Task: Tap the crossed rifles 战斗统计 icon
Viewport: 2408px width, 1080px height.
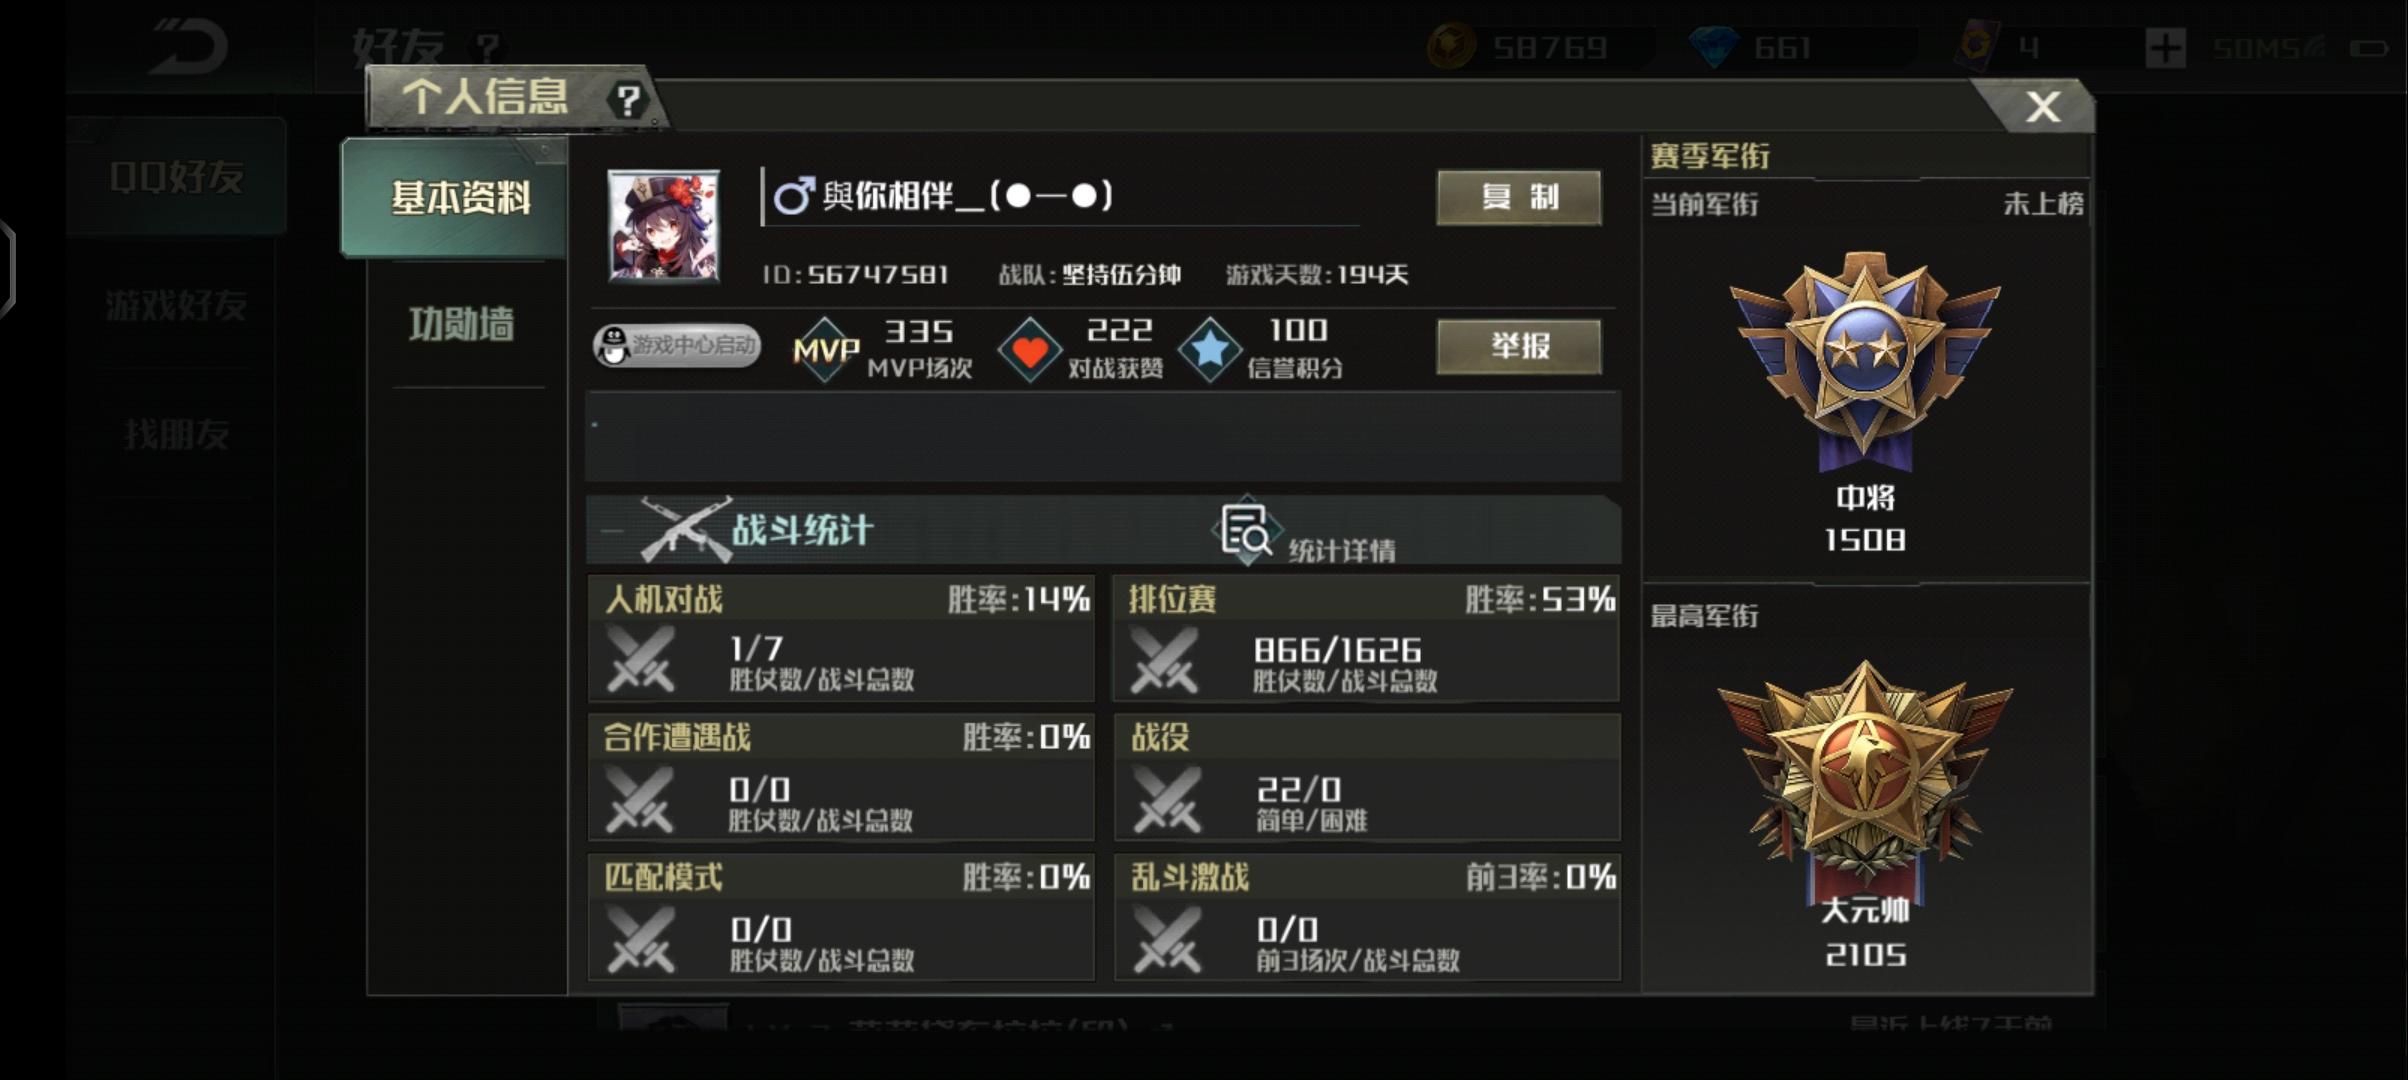Action: click(x=687, y=529)
